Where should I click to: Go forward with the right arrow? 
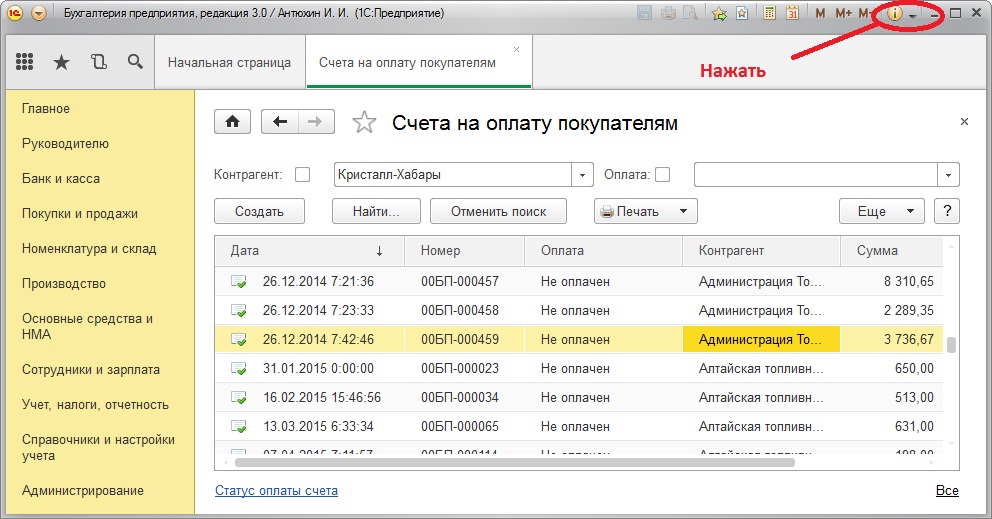(316, 122)
